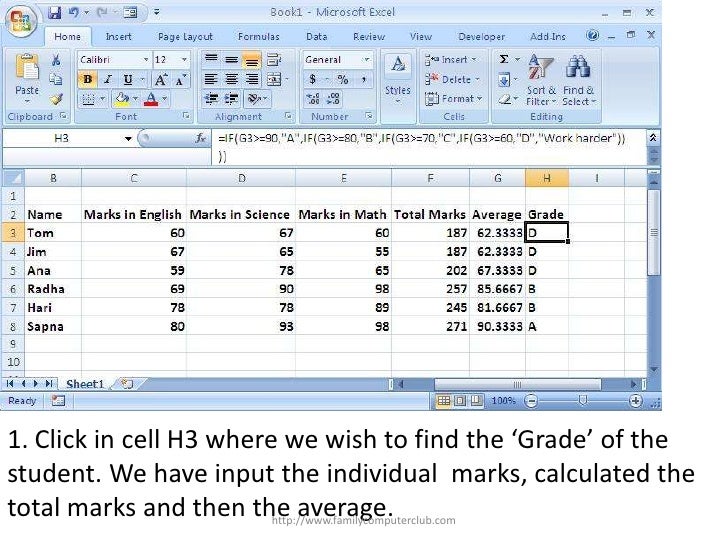Center text horizontally
Viewport: 728px width, 546px height.
click(x=231, y=79)
